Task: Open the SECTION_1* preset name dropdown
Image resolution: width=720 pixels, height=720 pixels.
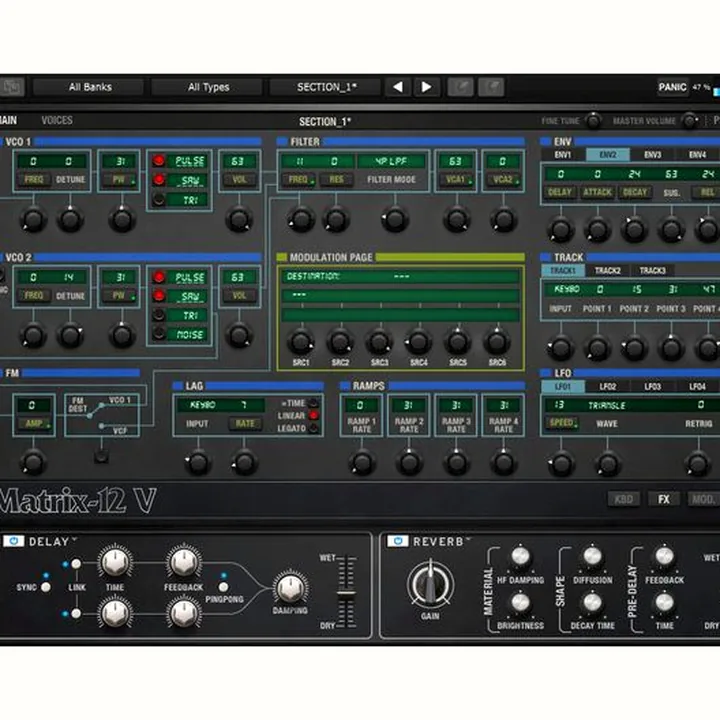Action: click(x=326, y=87)
